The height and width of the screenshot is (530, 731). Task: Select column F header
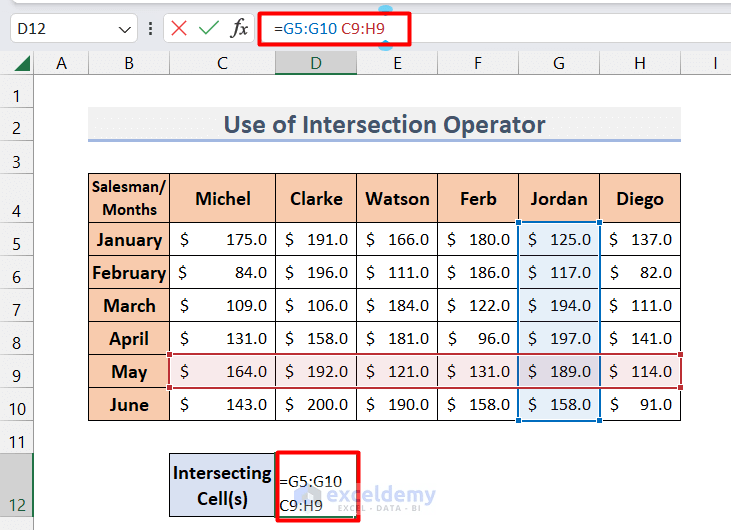[x=478, y=63]
